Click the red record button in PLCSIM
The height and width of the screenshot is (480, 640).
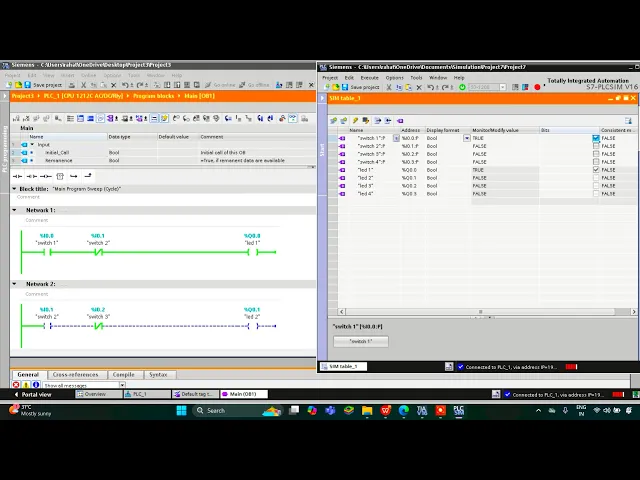537,87
